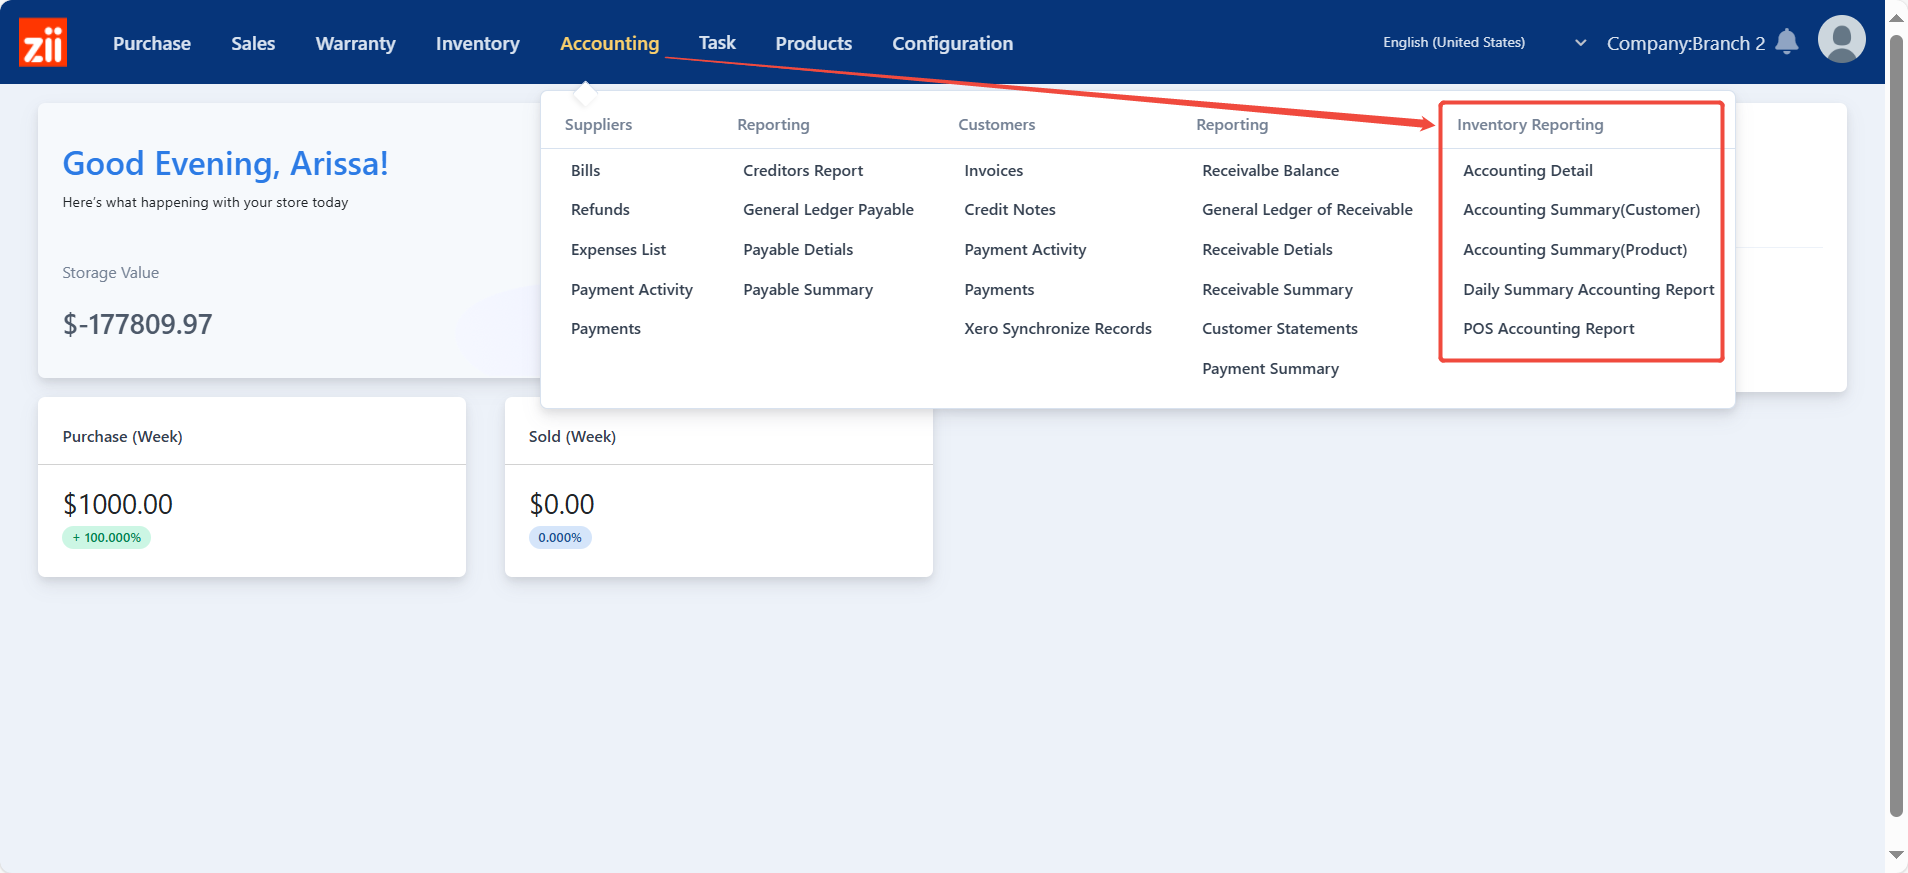Screen dimensions: 1908x873
Task: Open Refunds under Suppliers
Action: pyautogui.click(x=600, y=209)
